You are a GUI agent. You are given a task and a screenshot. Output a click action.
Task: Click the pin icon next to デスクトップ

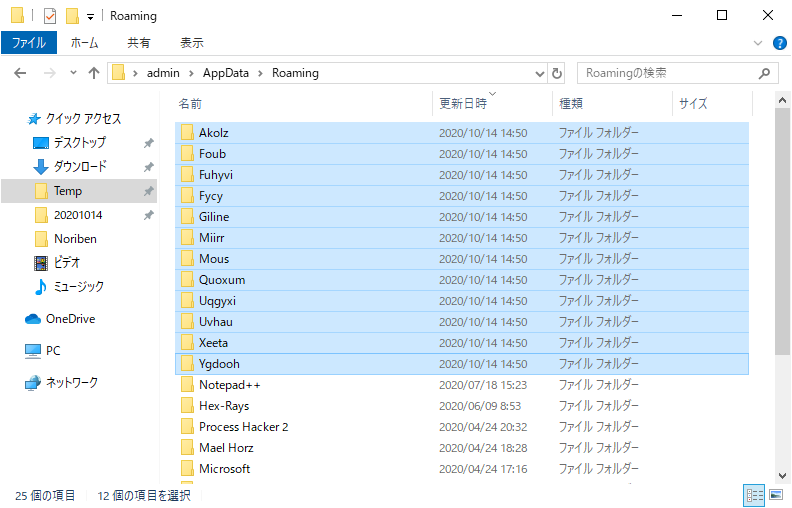click(x=148, y=143)
